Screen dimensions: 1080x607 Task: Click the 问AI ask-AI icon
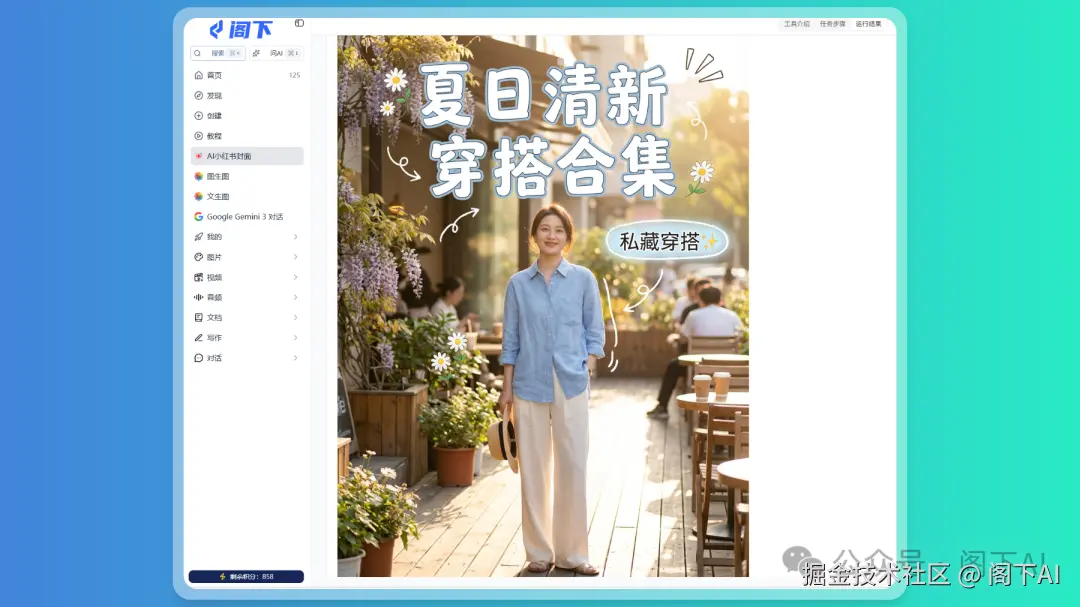pyautogui.click(x=277, y=53)
